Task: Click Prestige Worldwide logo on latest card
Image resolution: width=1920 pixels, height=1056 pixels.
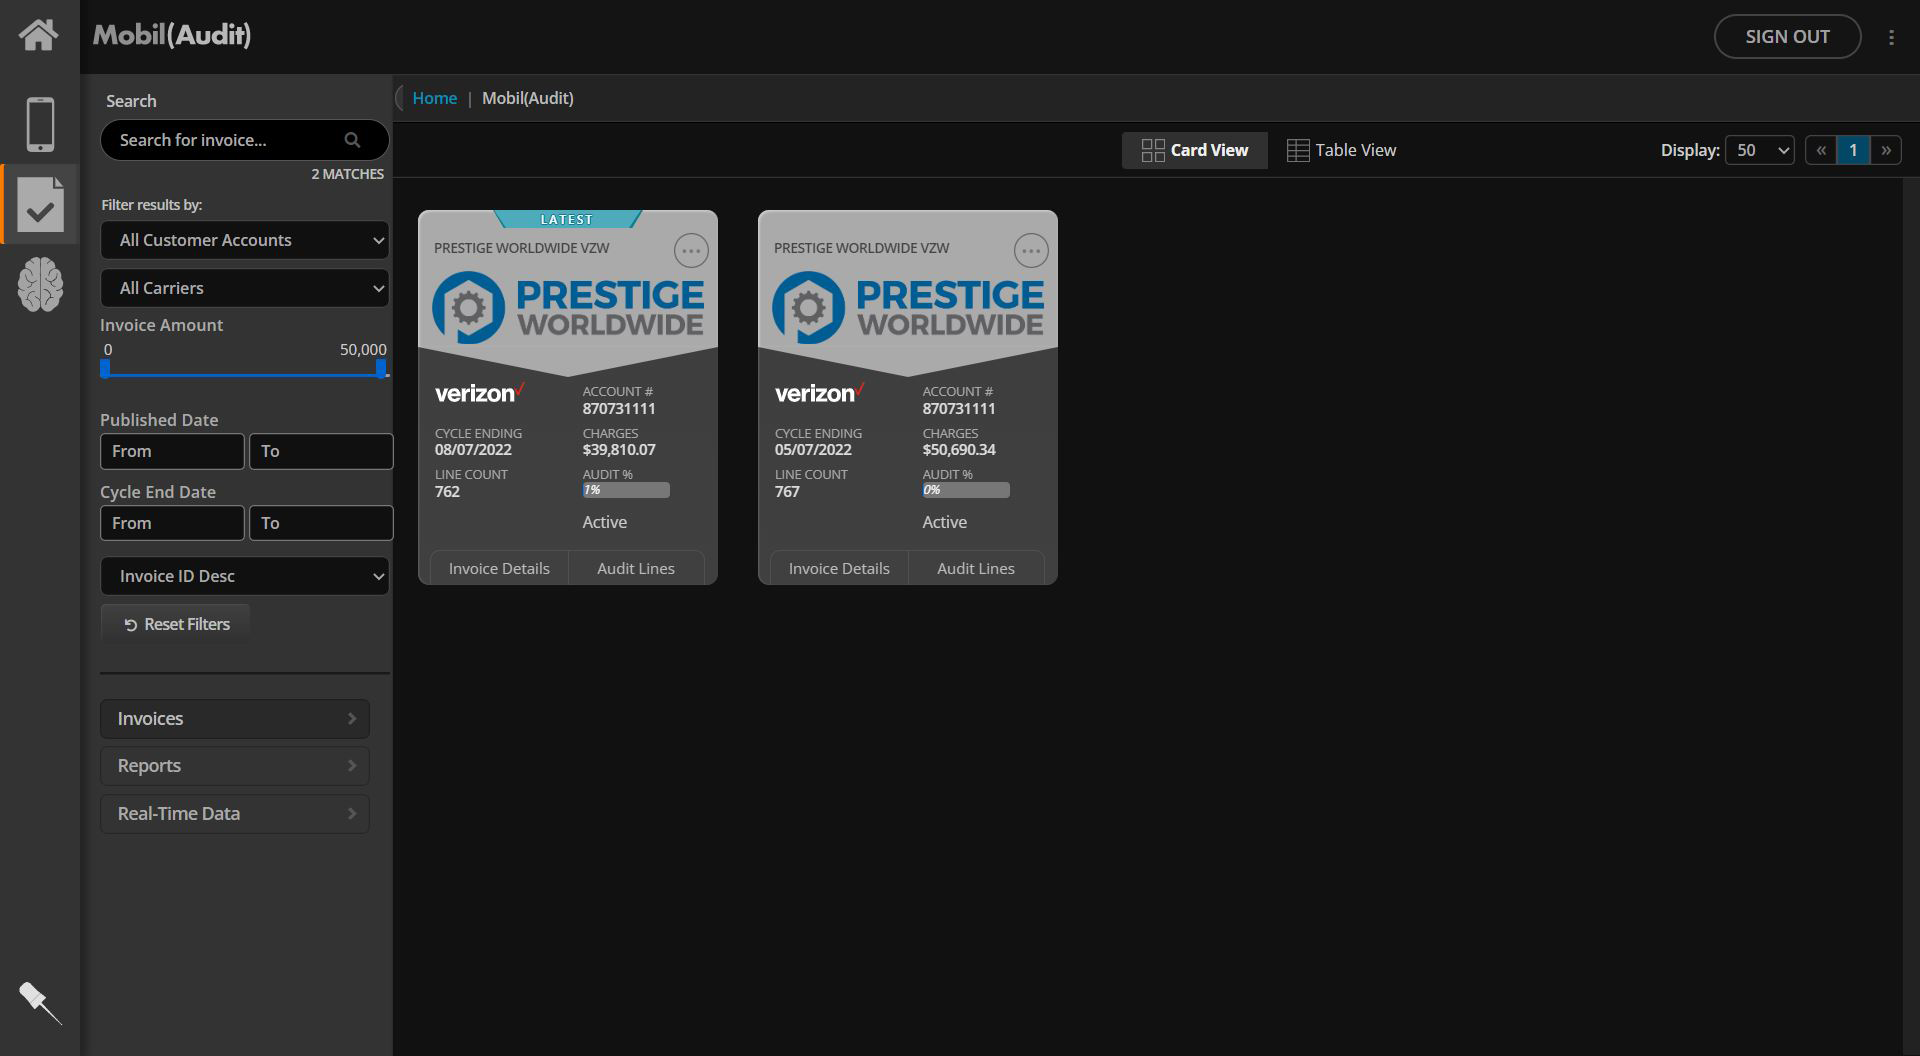Action: [568, 307]
